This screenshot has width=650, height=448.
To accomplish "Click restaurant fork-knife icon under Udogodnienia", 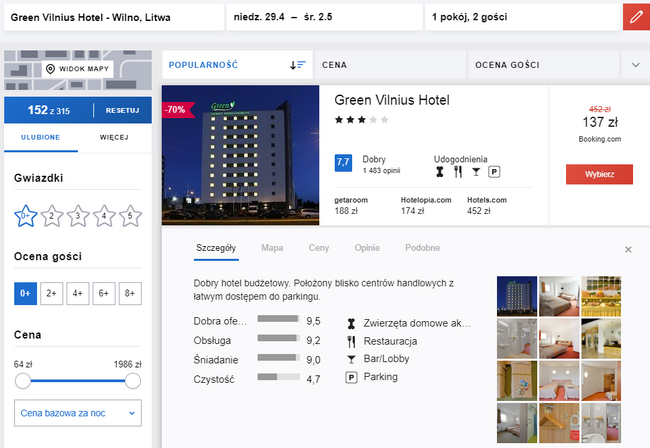I will coord(458,172).
